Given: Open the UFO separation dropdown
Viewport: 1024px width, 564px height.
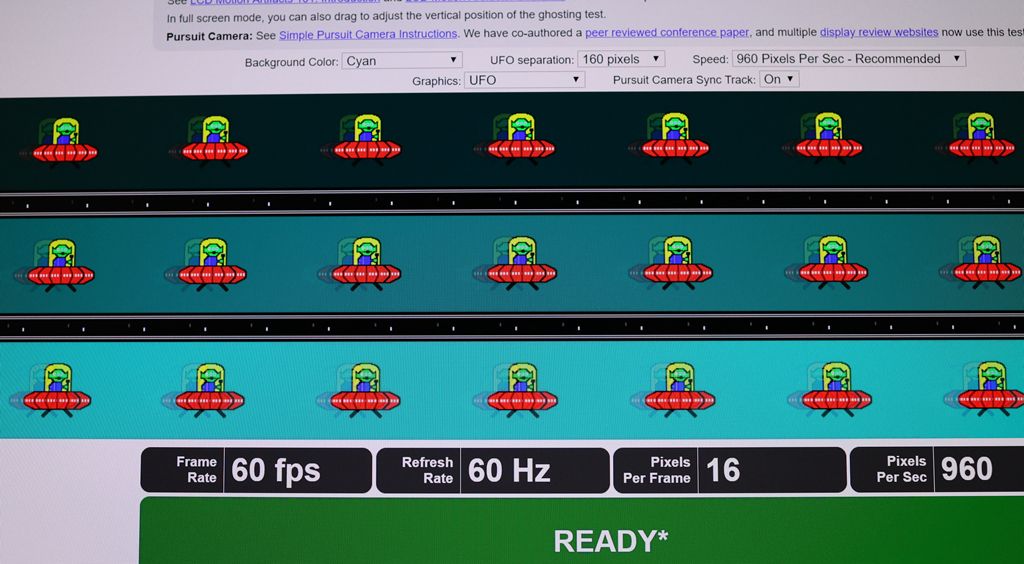Looking at the screenshot, I should point(620,59).
